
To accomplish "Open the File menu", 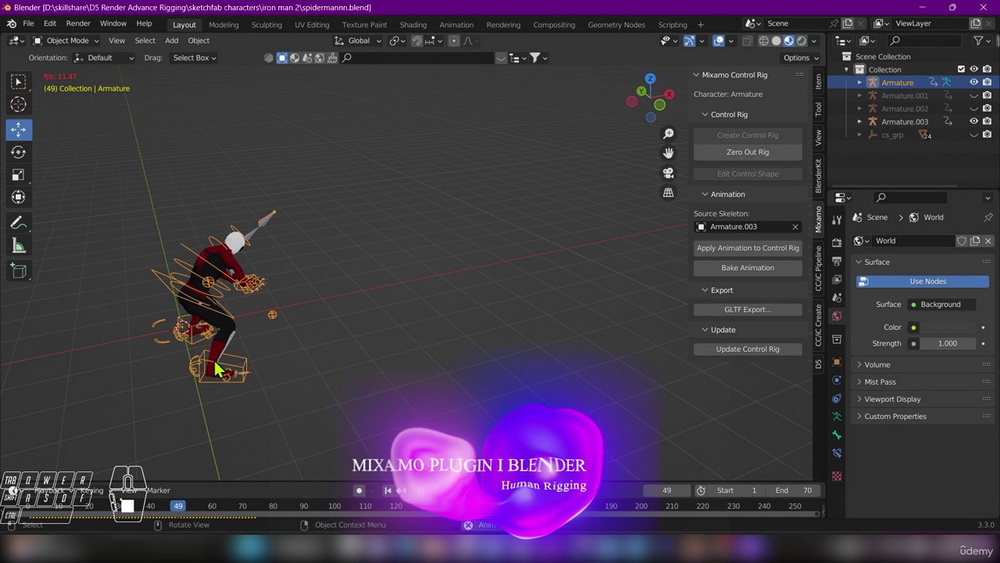I will point(29,24).
